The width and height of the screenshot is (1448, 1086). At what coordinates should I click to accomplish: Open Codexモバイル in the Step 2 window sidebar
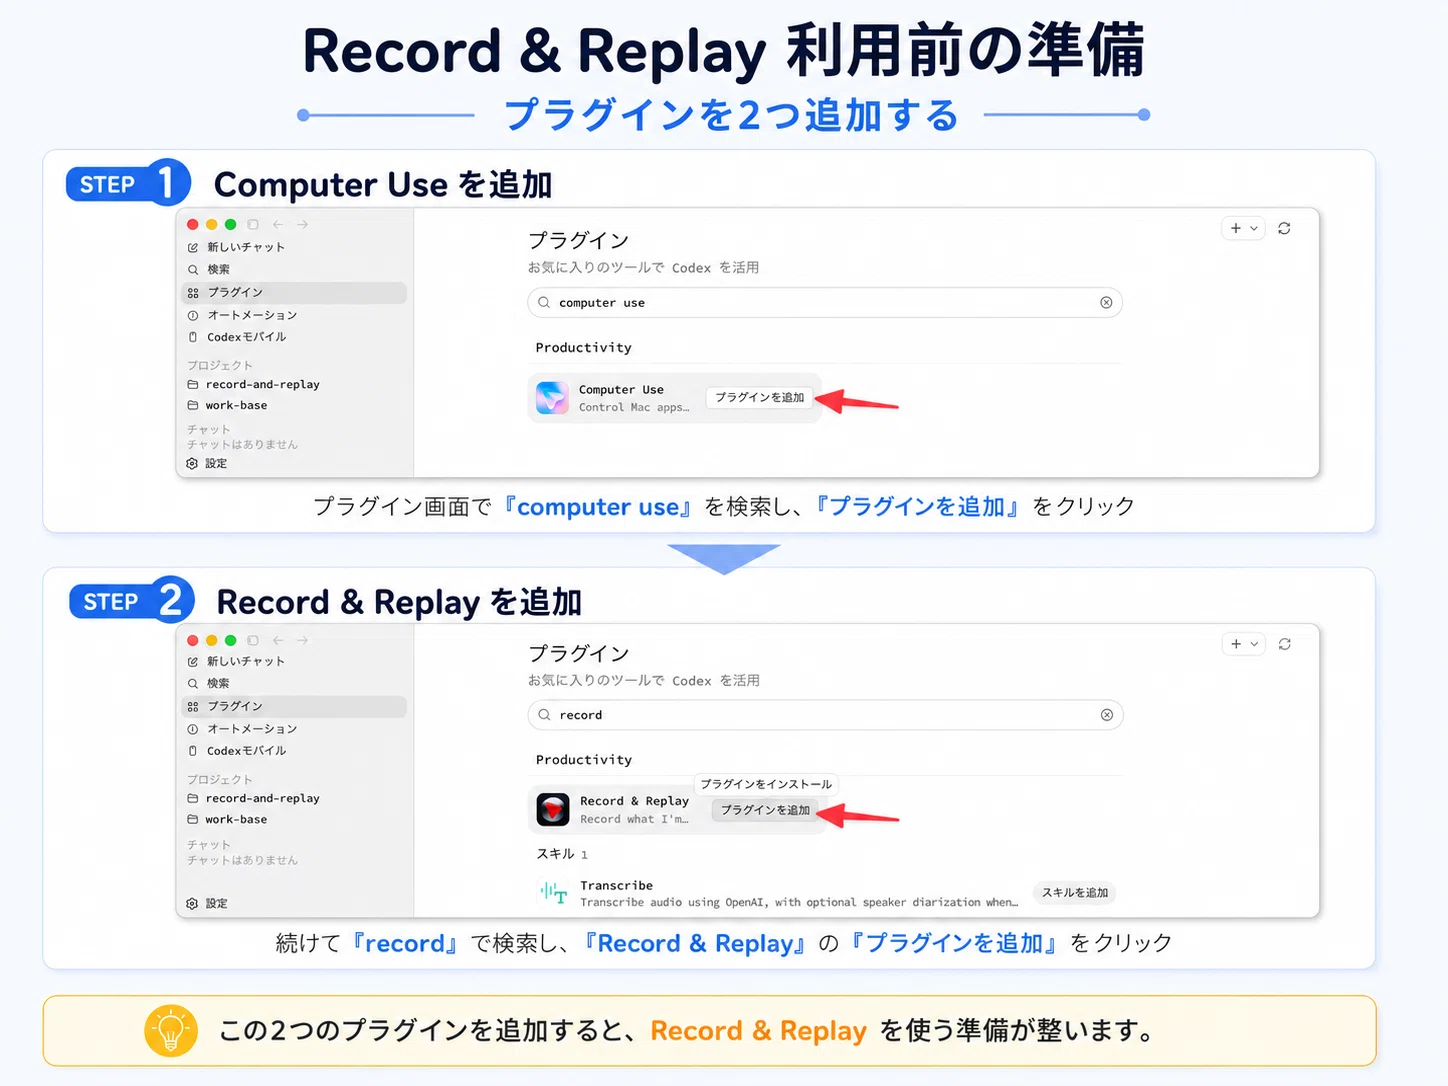pyautogui.click(x=294, y=751)
